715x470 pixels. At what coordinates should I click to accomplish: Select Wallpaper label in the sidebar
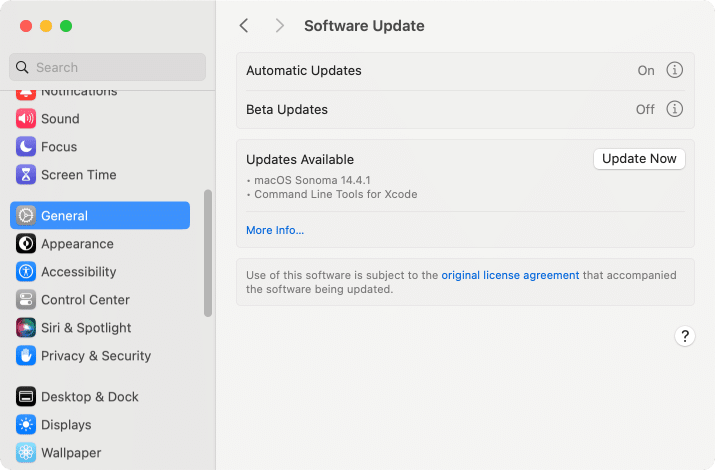tap(71, 453)
